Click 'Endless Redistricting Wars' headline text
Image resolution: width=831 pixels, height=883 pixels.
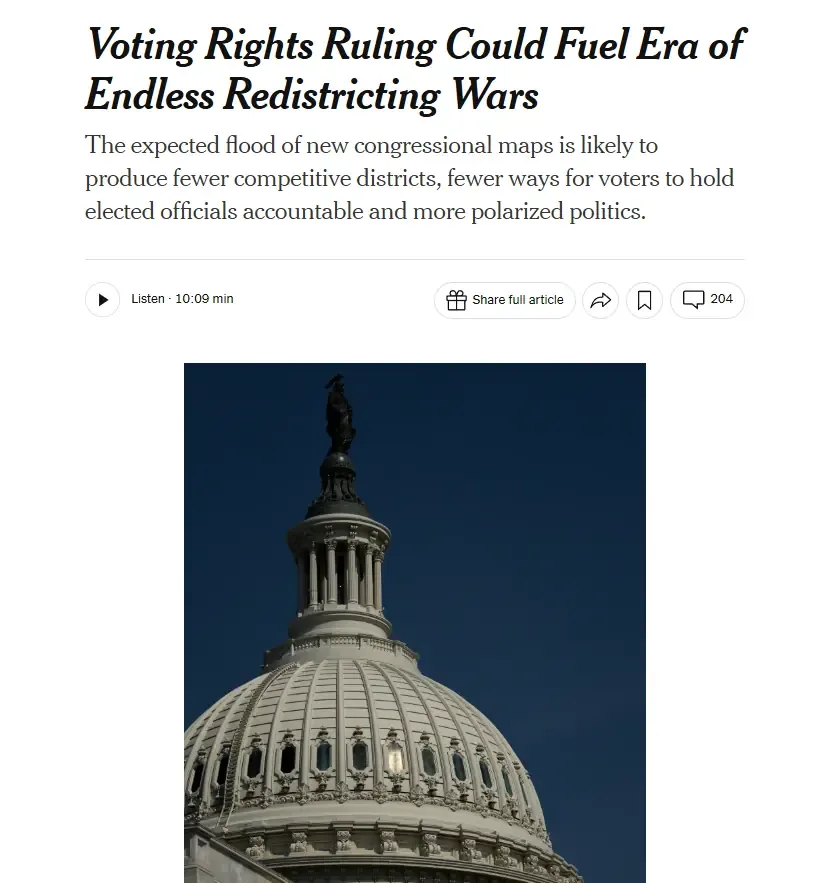(x=312, y=95)
